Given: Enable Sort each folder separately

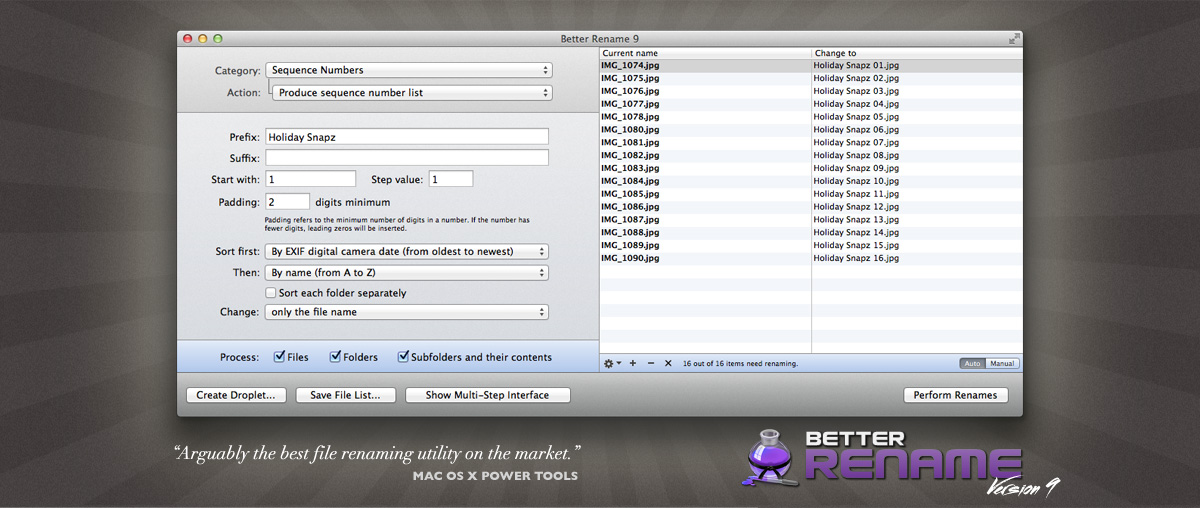Looking at the screenshot, I should point(271,293).
